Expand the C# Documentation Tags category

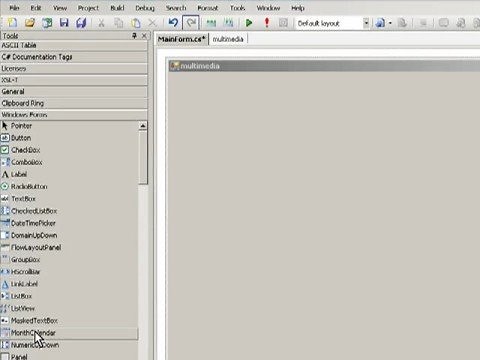coord(74,57)
